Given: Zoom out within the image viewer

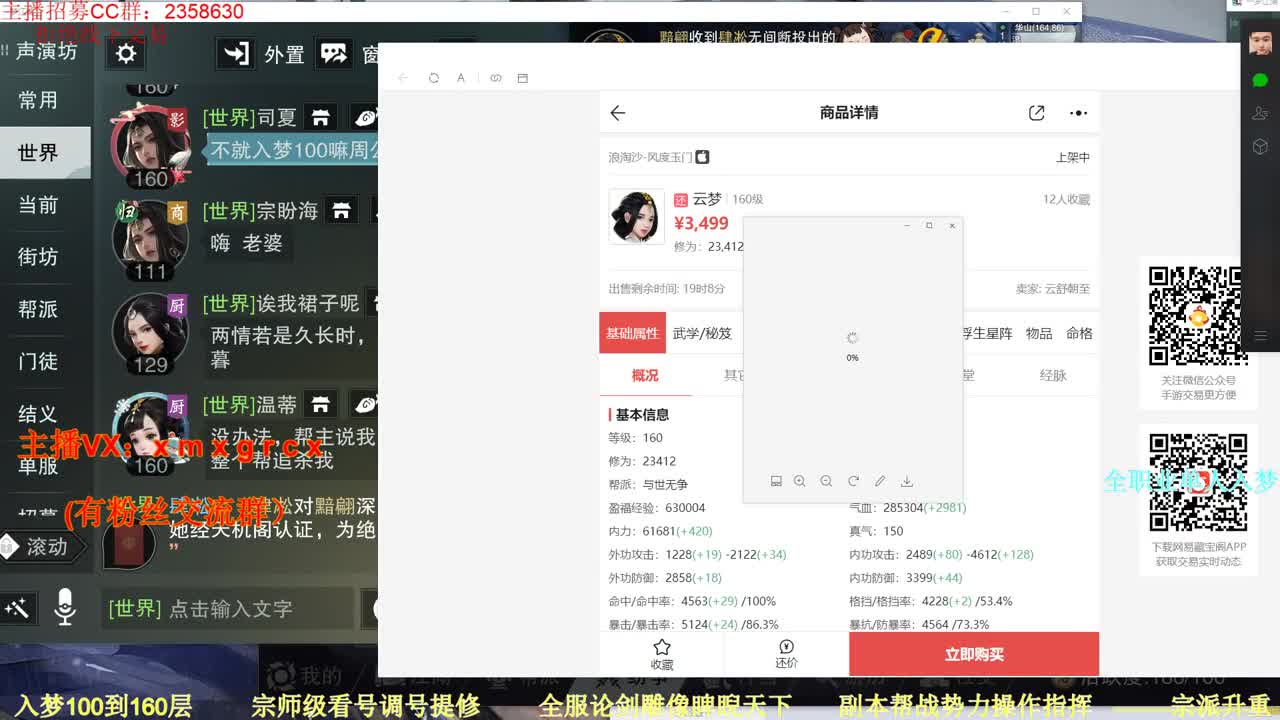Looking at the screenshot, I should [x=826, y=481].
